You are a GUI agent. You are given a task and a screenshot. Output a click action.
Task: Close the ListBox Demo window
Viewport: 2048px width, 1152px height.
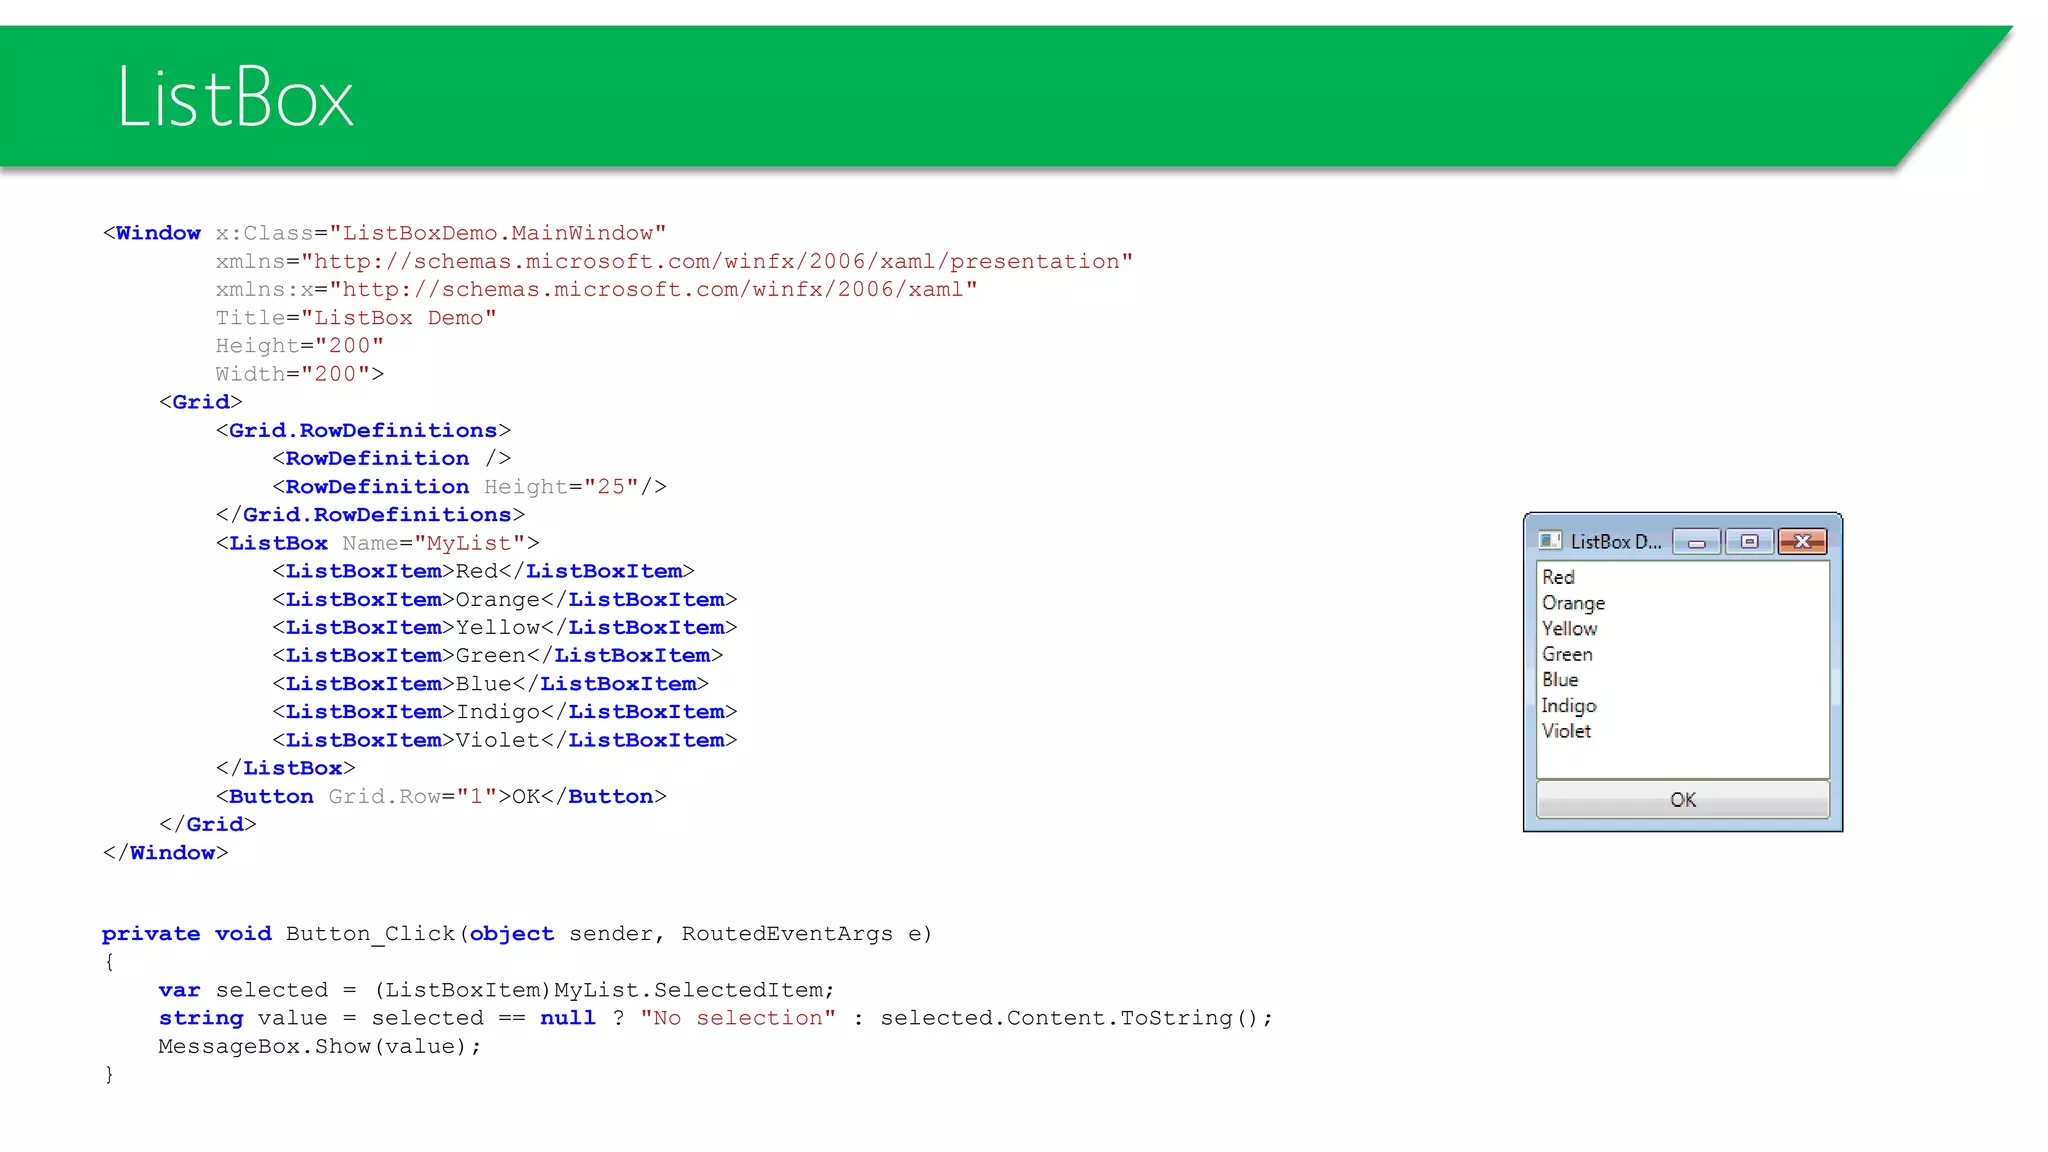pyautogui.click(x=1802, y=542)
